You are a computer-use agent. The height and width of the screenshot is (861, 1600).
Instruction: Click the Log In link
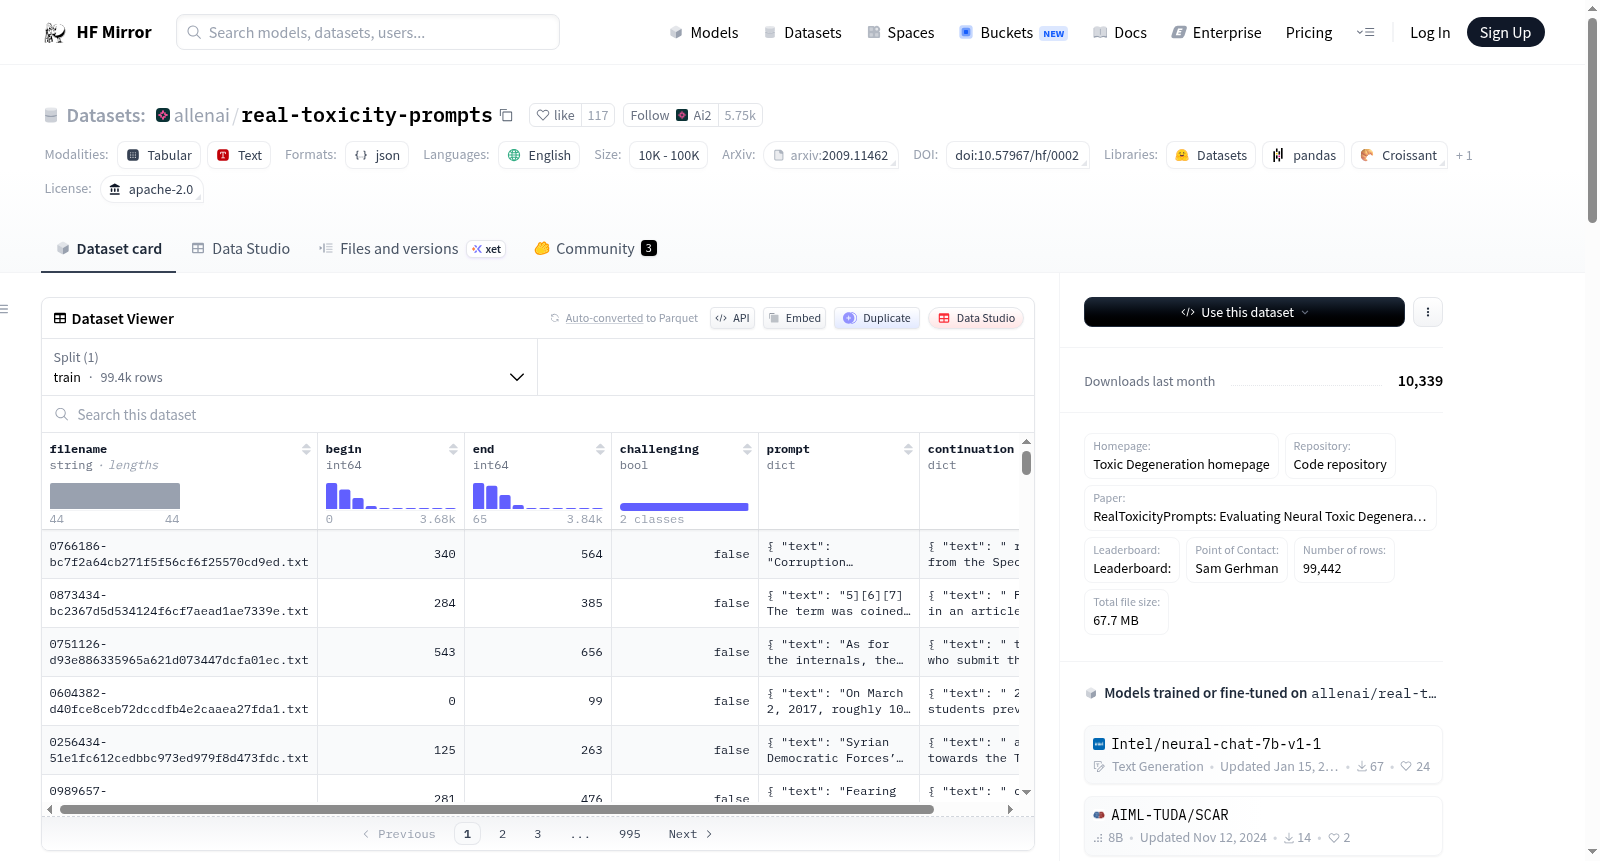pyautogui.click(x=1430, y=32)
